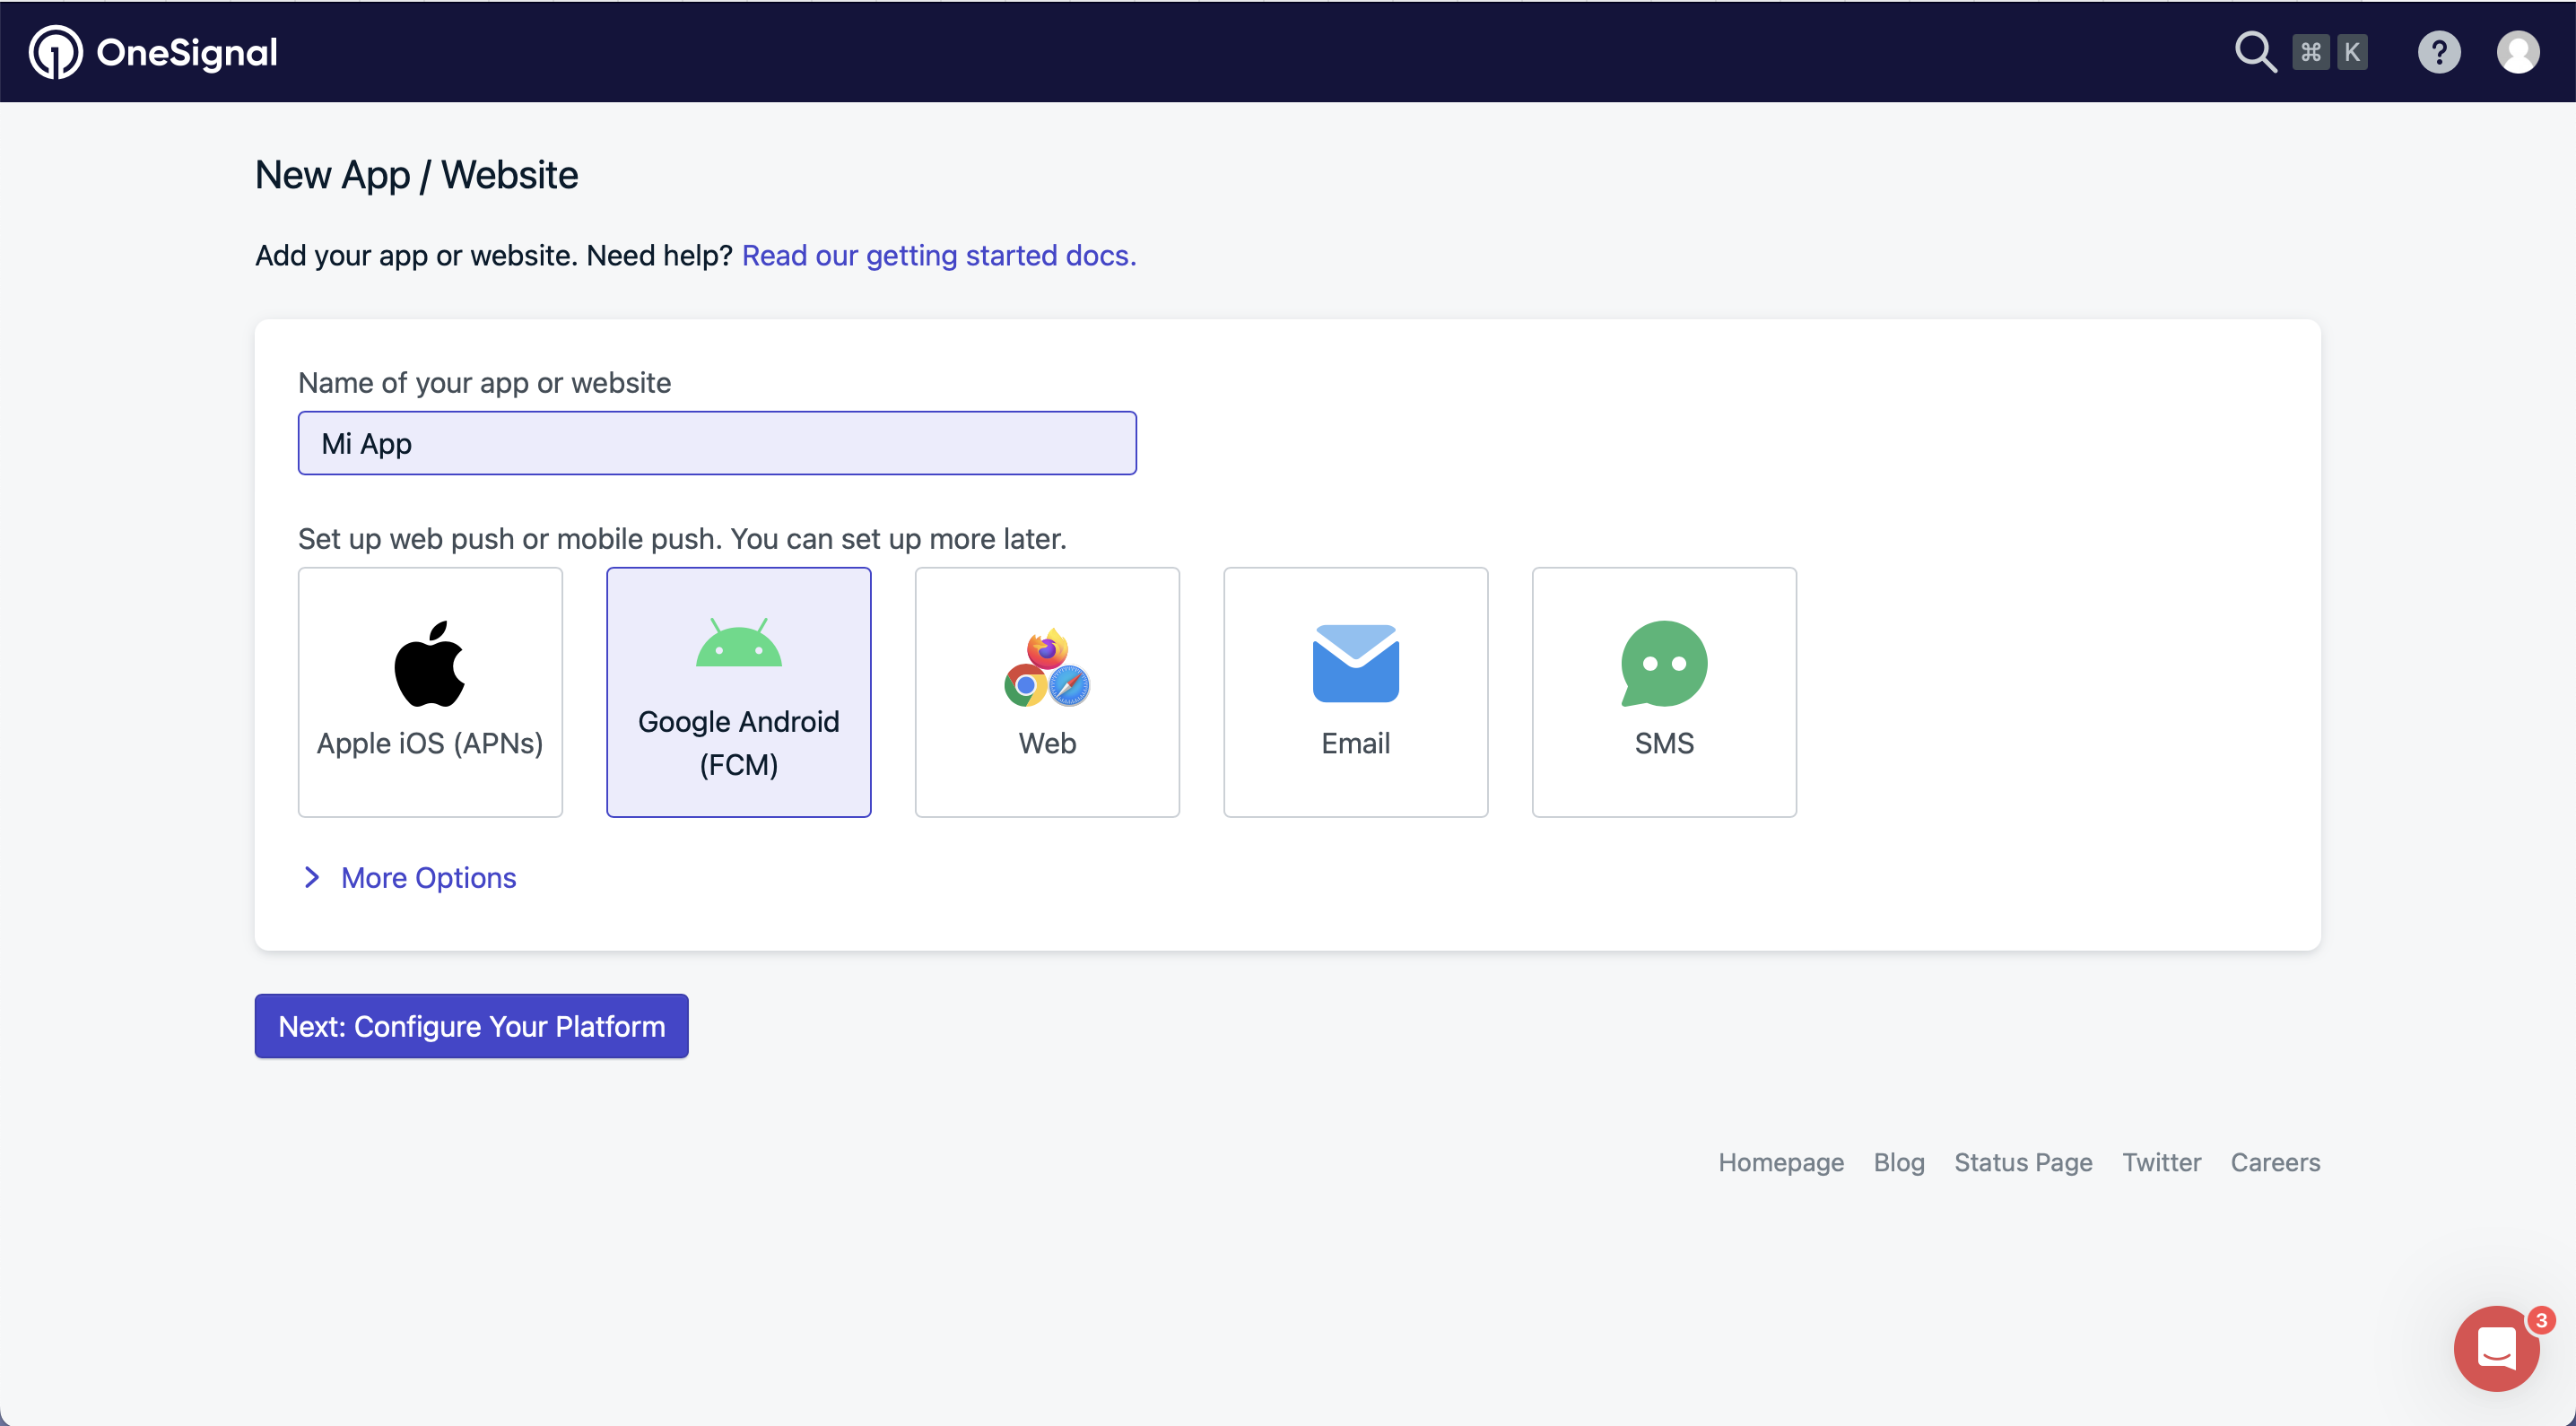Select the Google Android (FCM) platform

[x=739, y=692]
